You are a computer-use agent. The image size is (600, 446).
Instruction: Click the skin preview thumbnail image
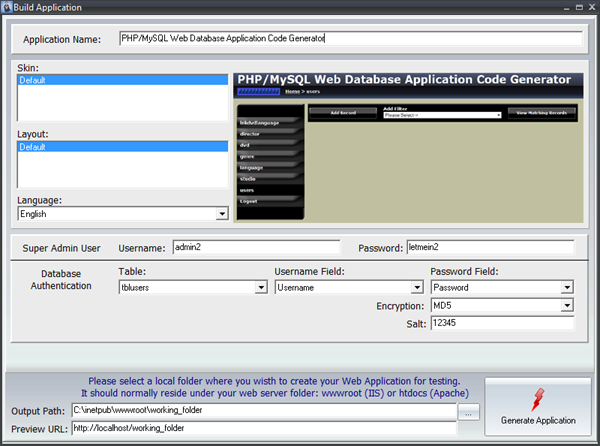pyautogui.click(x=408, y=148)
